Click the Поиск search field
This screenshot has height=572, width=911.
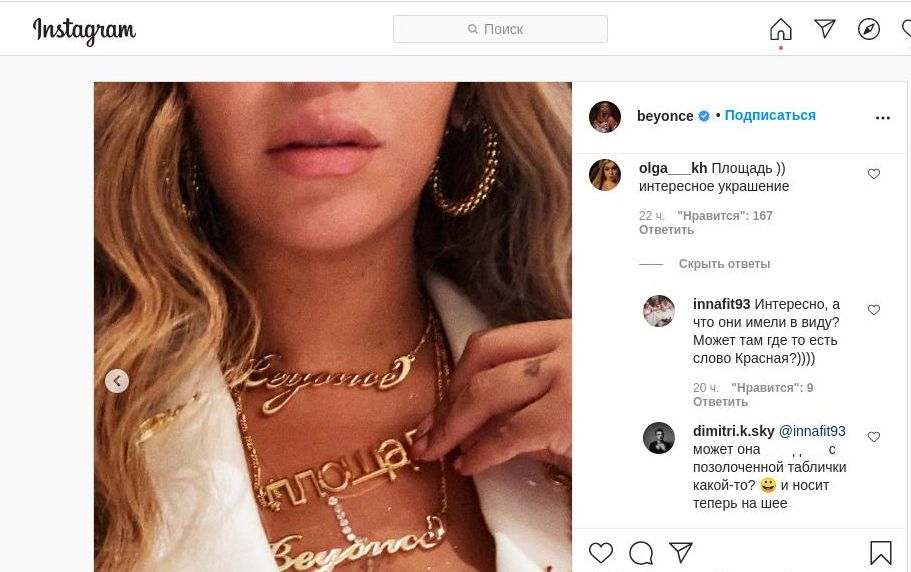[x=500, y=29]
